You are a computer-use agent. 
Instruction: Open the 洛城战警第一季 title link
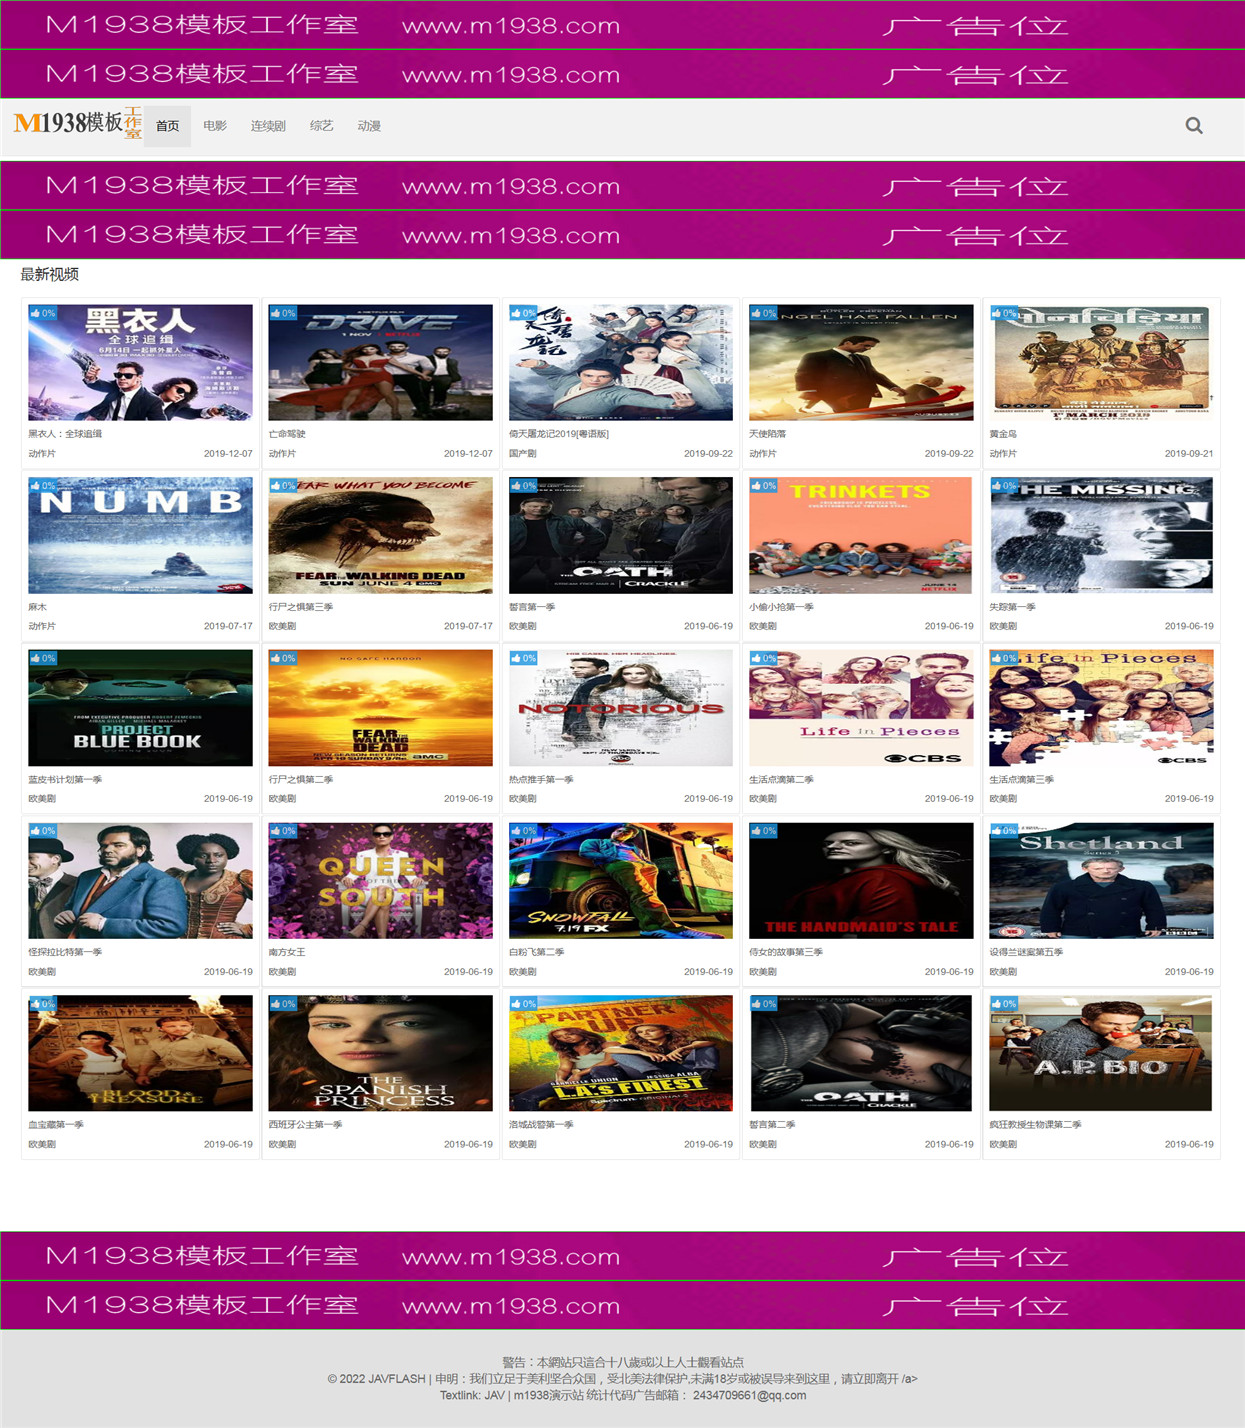click(541, 1125)
